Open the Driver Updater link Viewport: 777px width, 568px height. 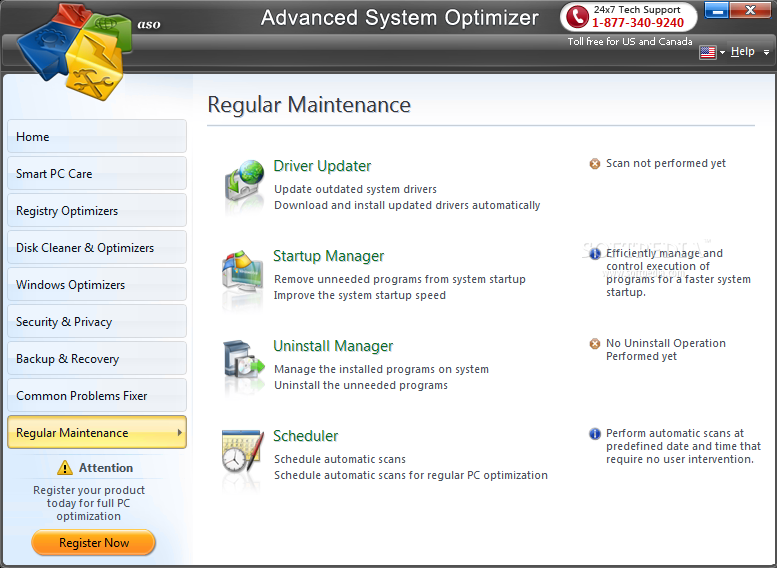(x=322, y=166)
